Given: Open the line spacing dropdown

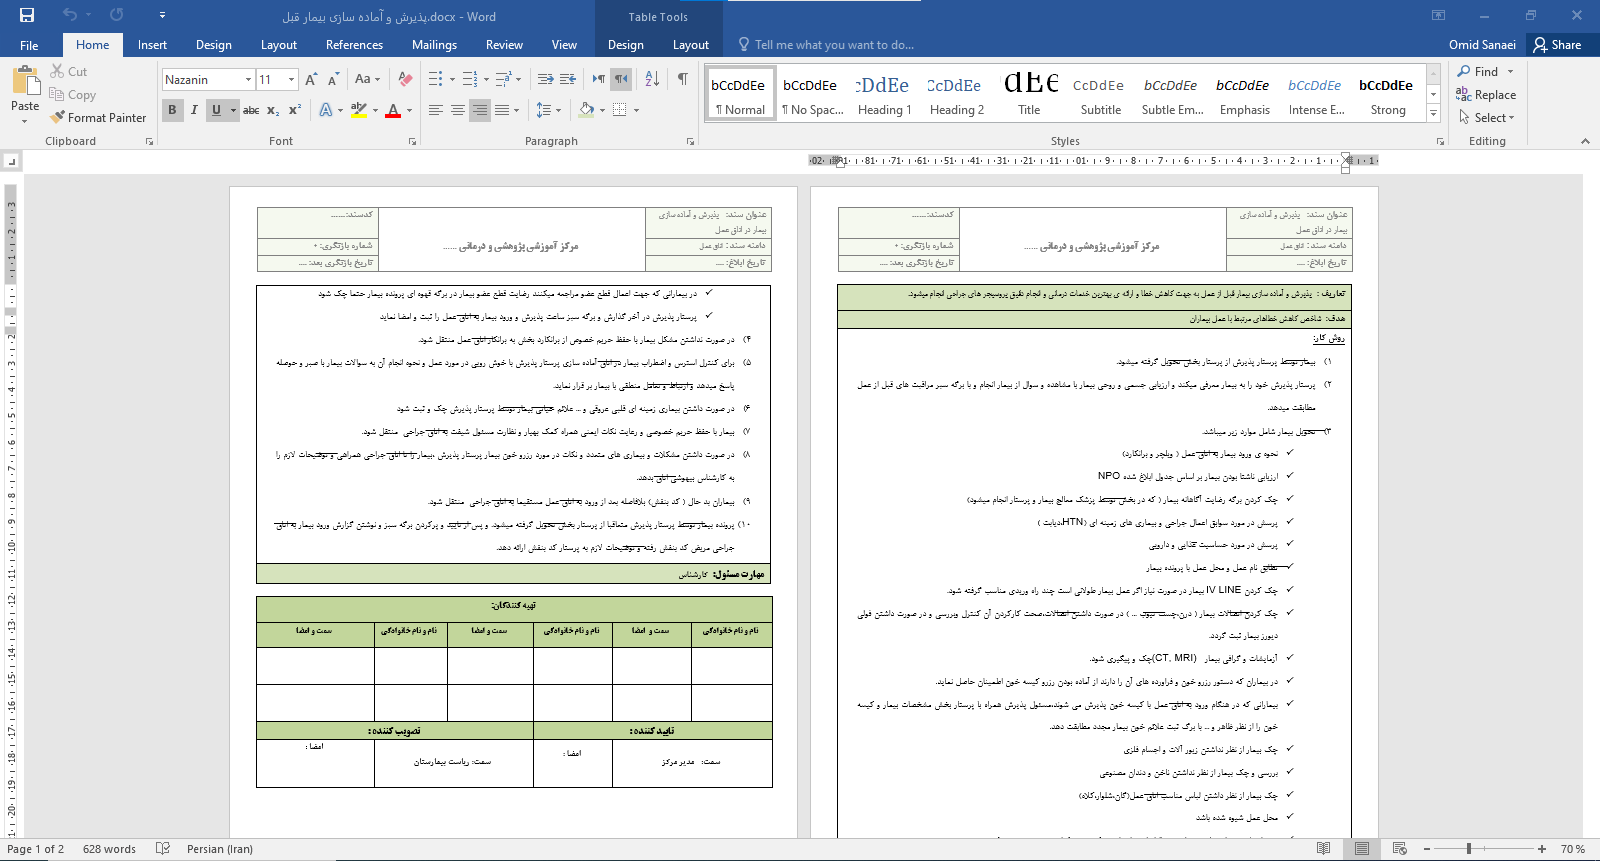Looking at the screenshot, I should click(x=549, y=110).
